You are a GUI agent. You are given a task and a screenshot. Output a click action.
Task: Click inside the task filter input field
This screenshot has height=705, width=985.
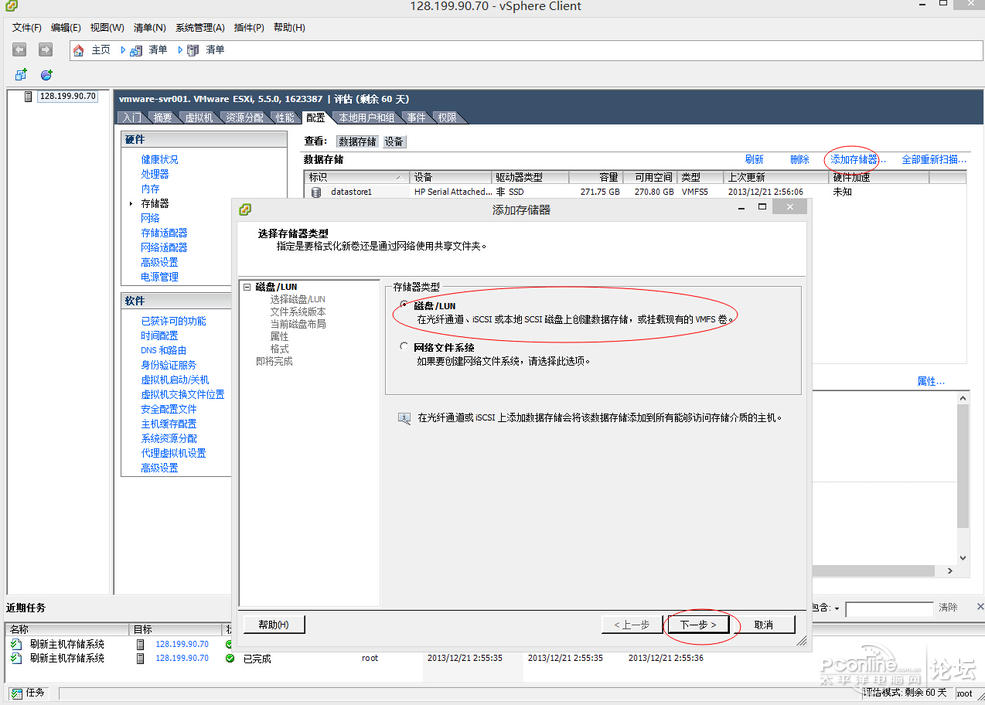pyautogui.click(x=889, y=608)
